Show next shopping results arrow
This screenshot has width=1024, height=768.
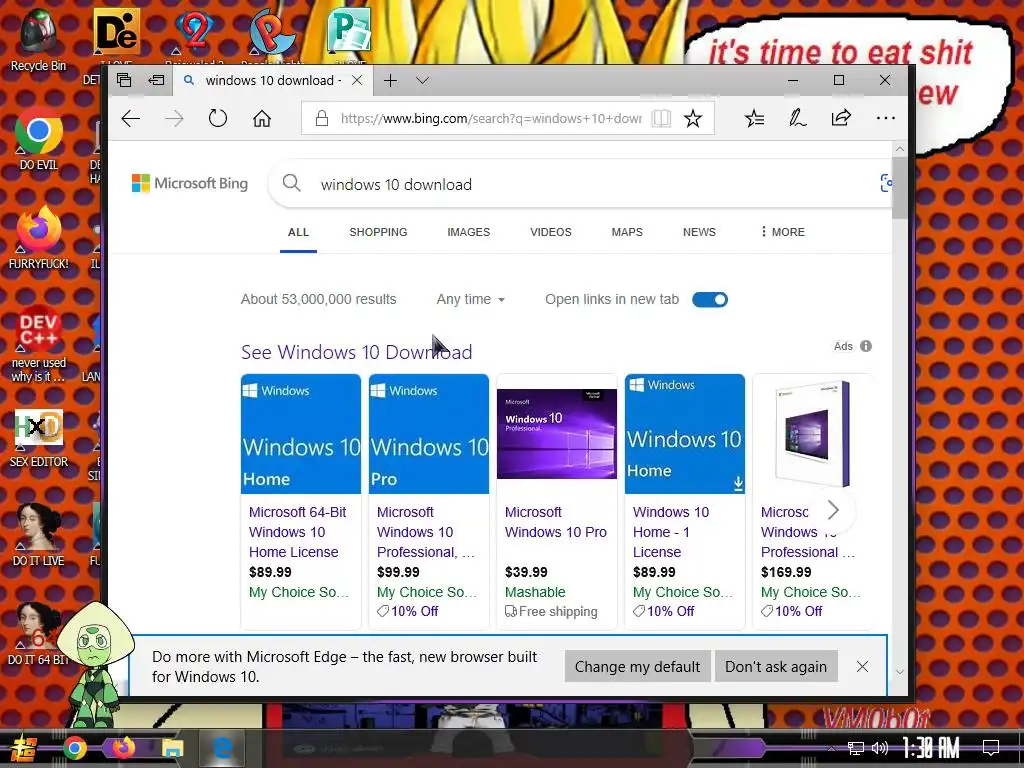tap(832, 509)
